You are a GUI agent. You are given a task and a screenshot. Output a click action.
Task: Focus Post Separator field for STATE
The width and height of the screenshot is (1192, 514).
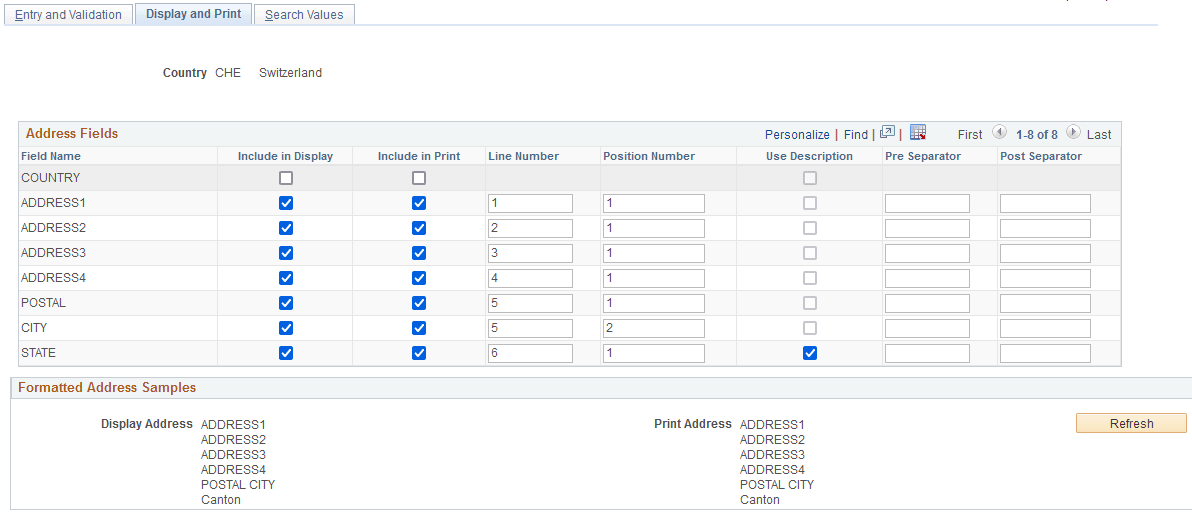[x=1045, y=353]
